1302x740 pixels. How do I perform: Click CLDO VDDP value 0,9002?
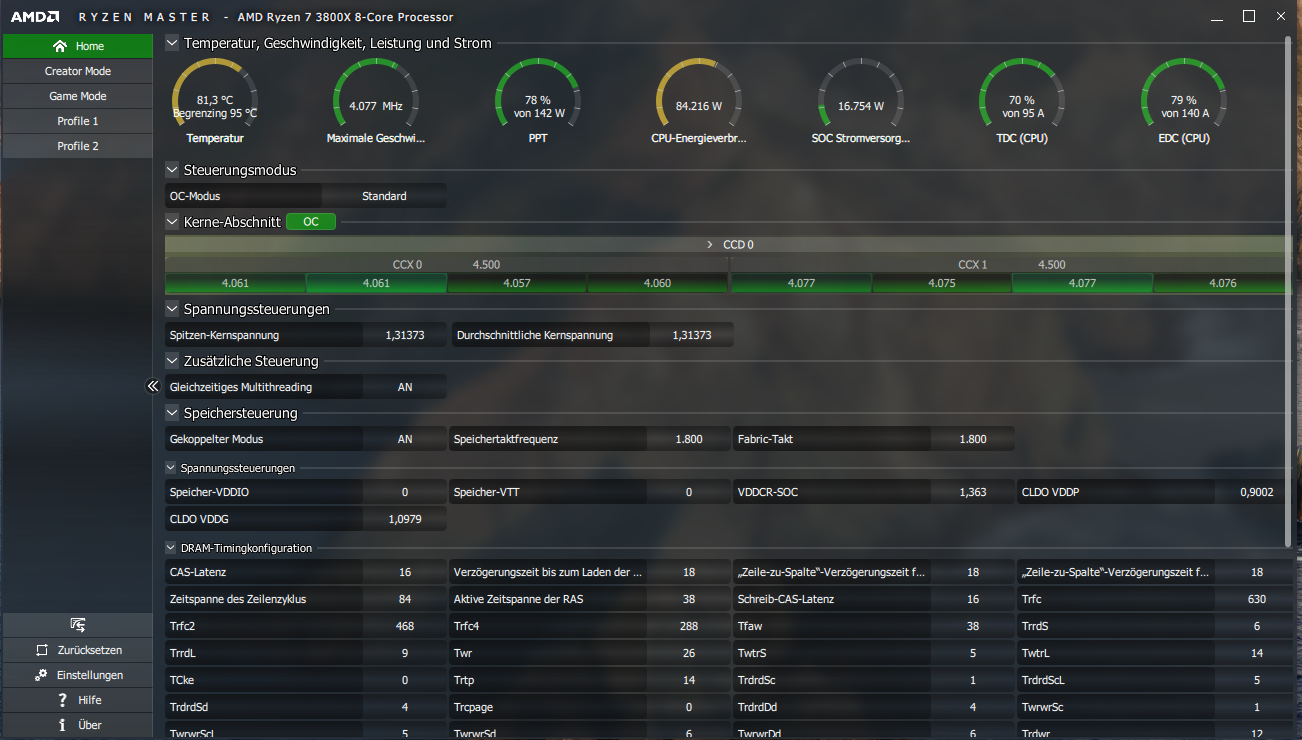click(1256, 492)
